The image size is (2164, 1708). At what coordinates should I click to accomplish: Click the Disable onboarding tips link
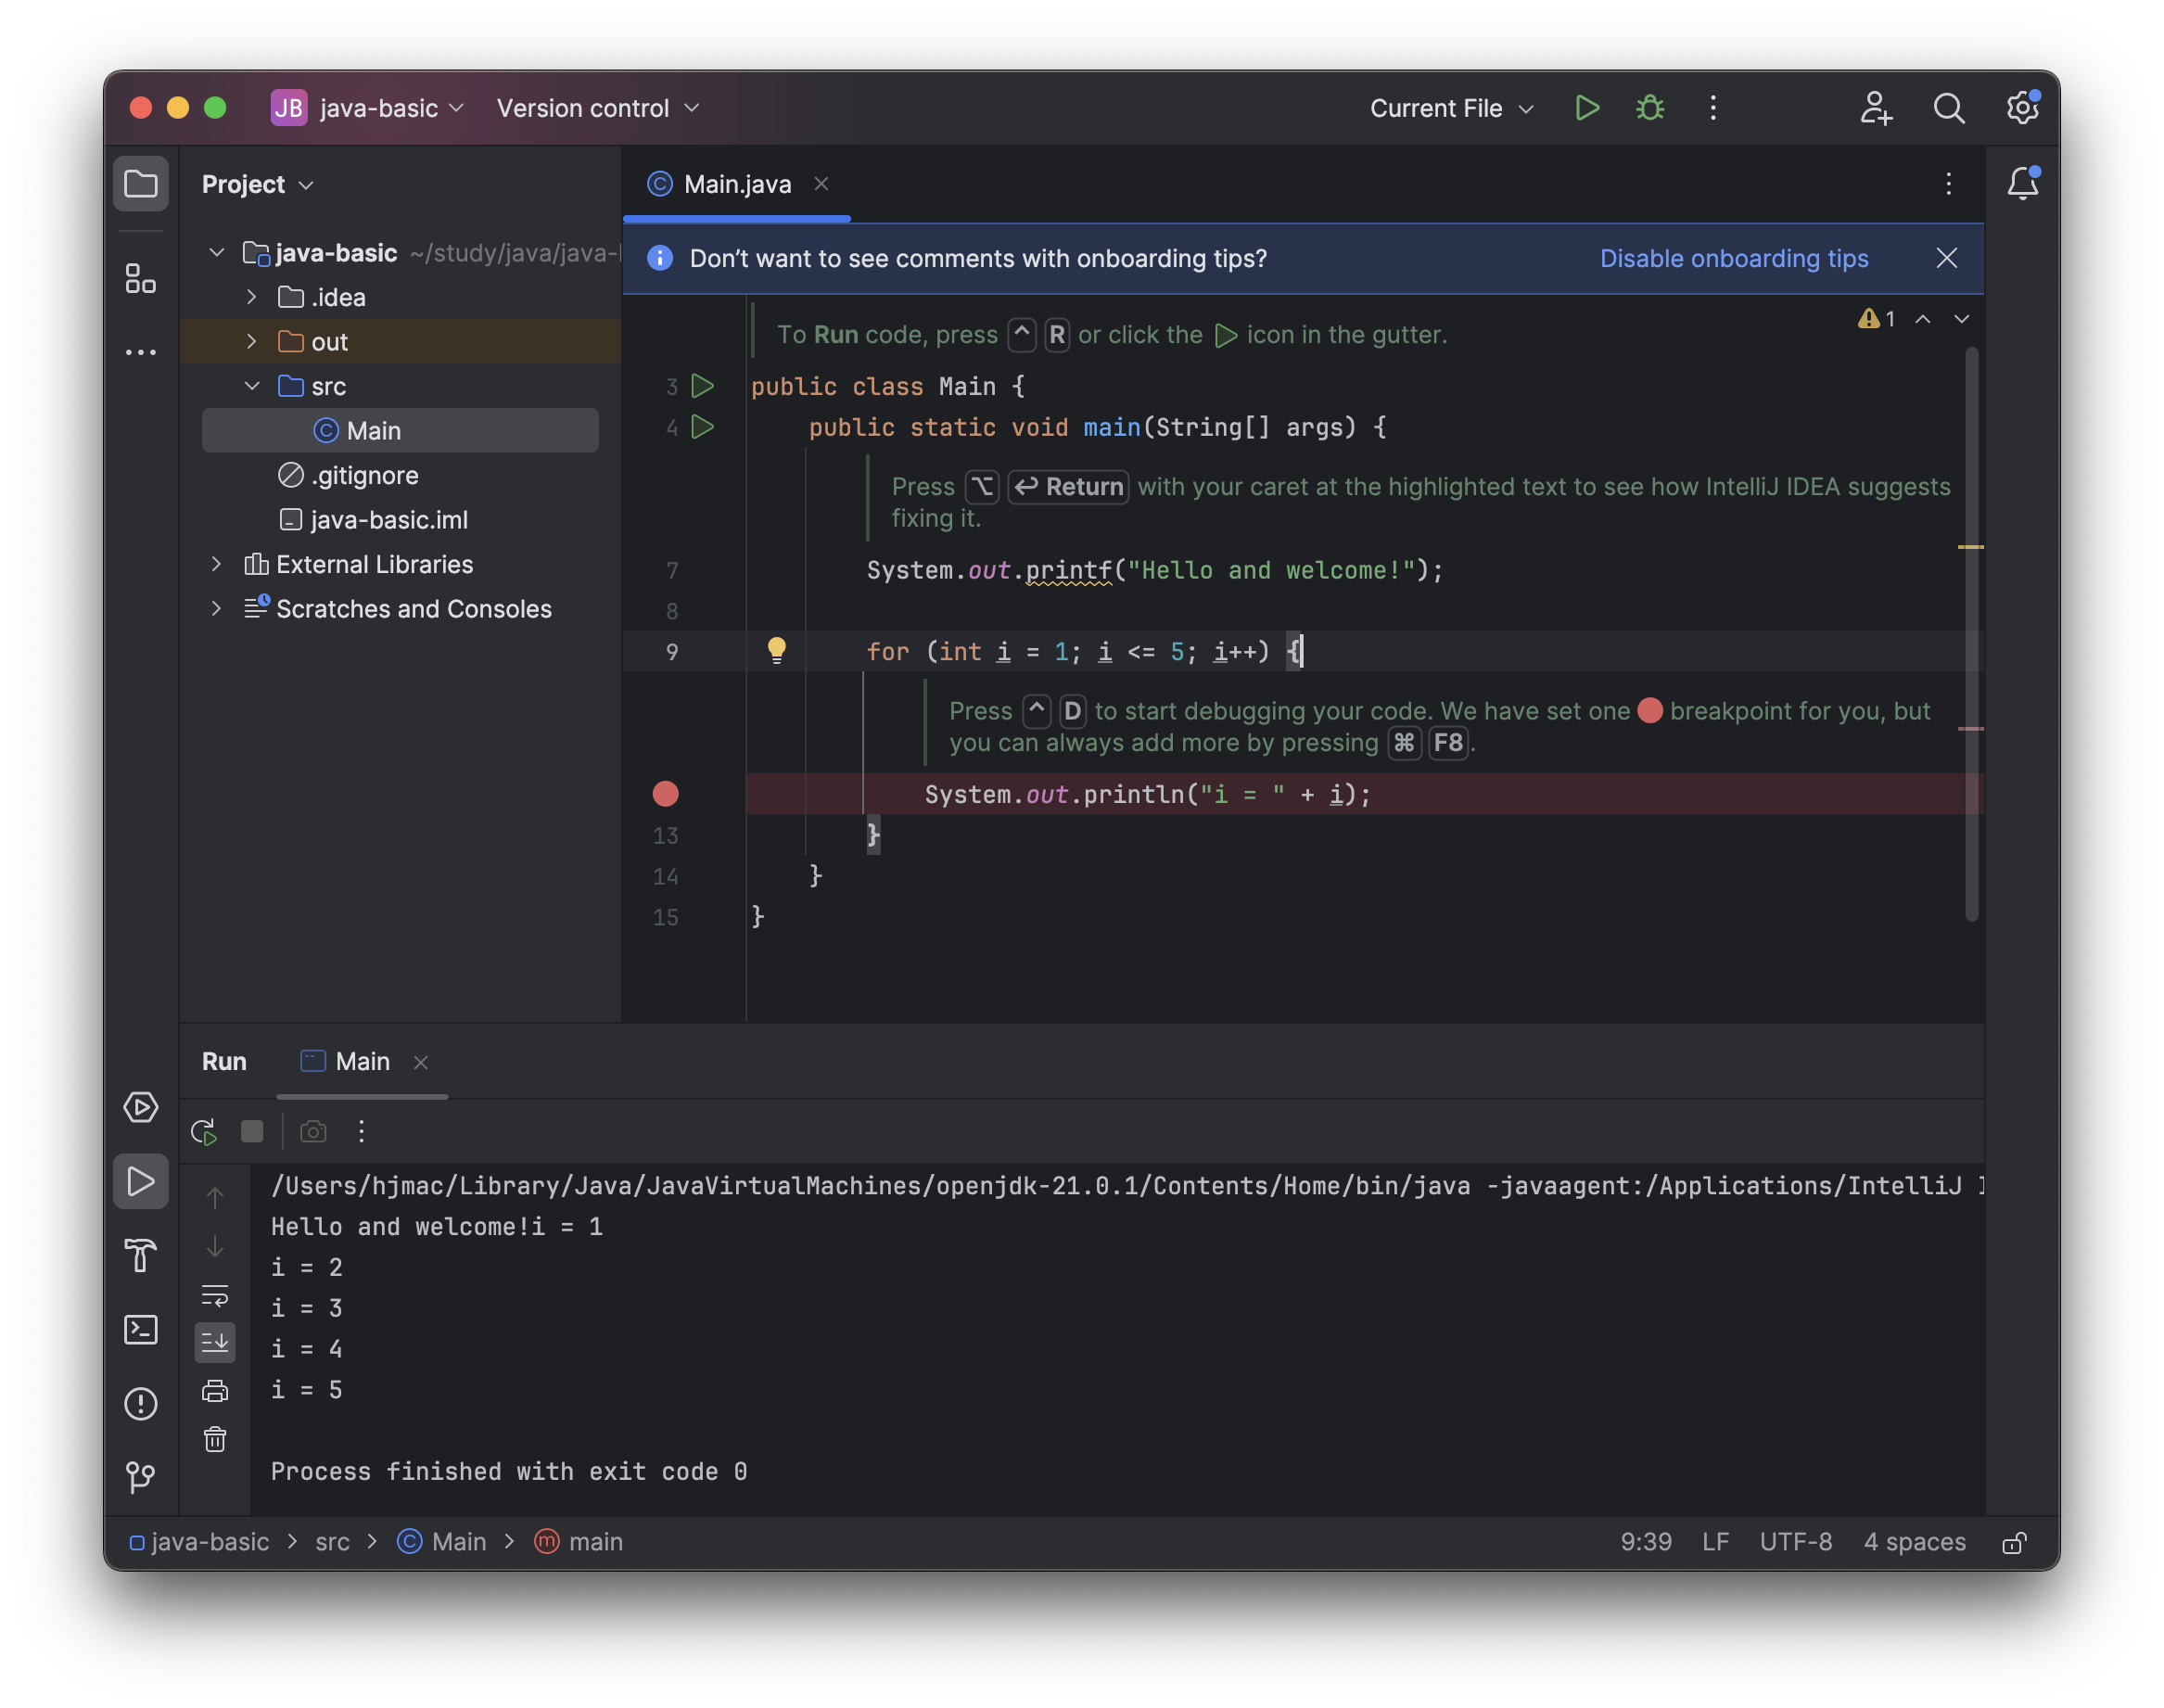(x=1733, y=258)
